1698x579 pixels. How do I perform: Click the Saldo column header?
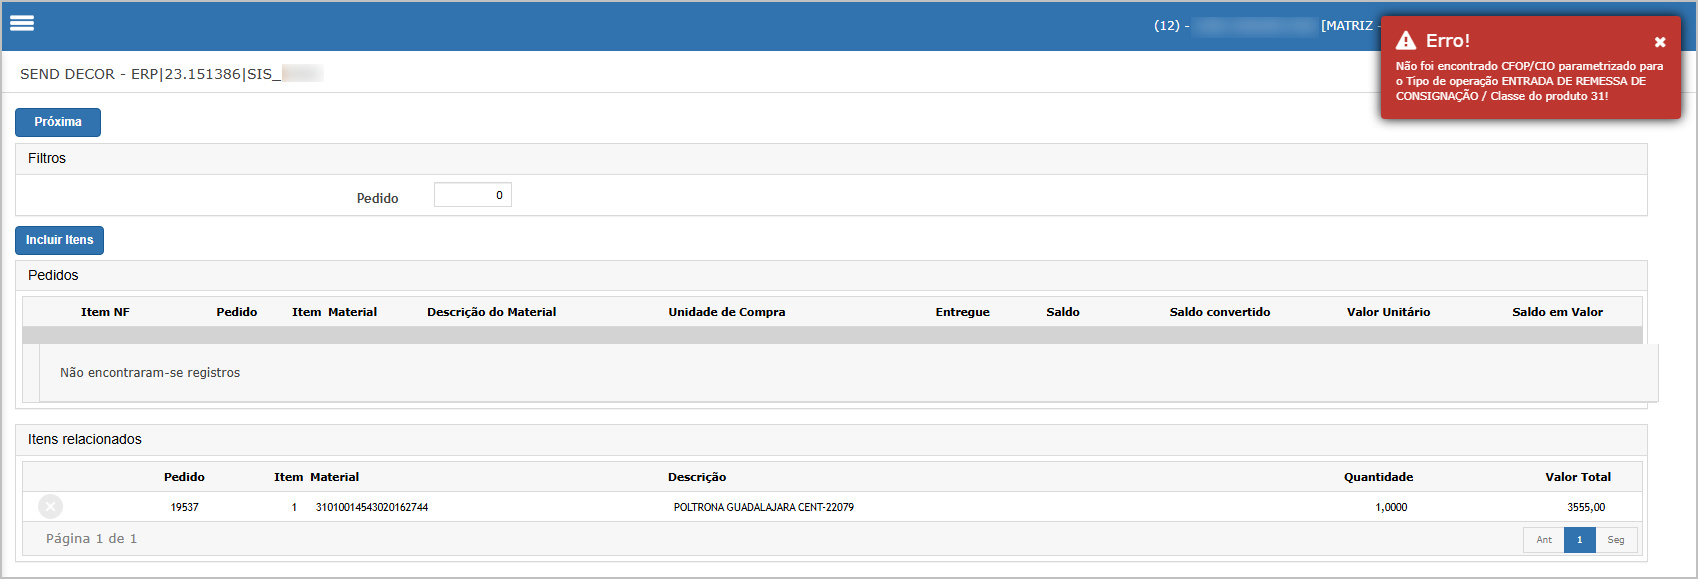click(1063, 312)
